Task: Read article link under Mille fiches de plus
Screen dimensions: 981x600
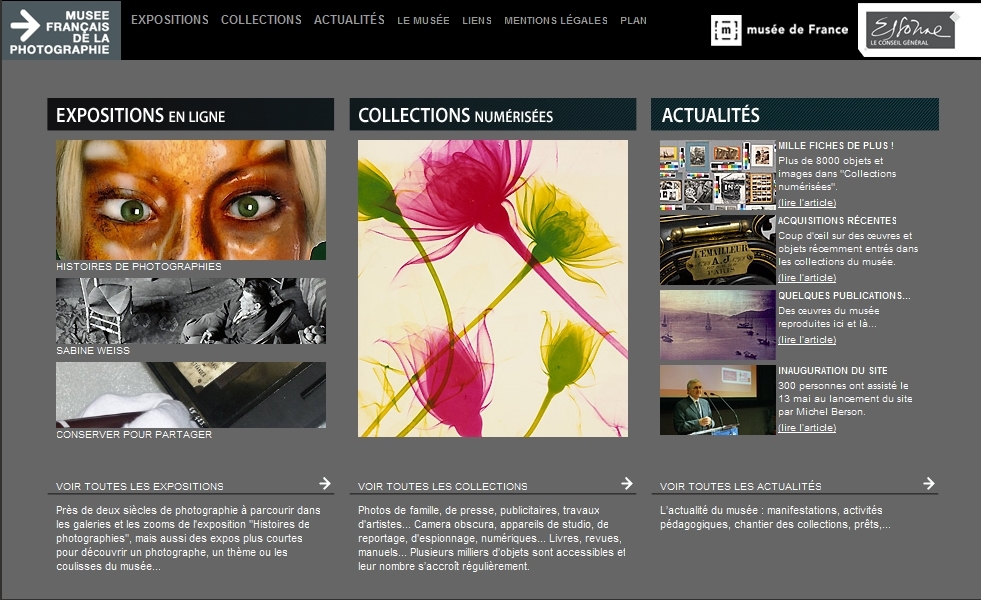Action: tap(807, 203)
